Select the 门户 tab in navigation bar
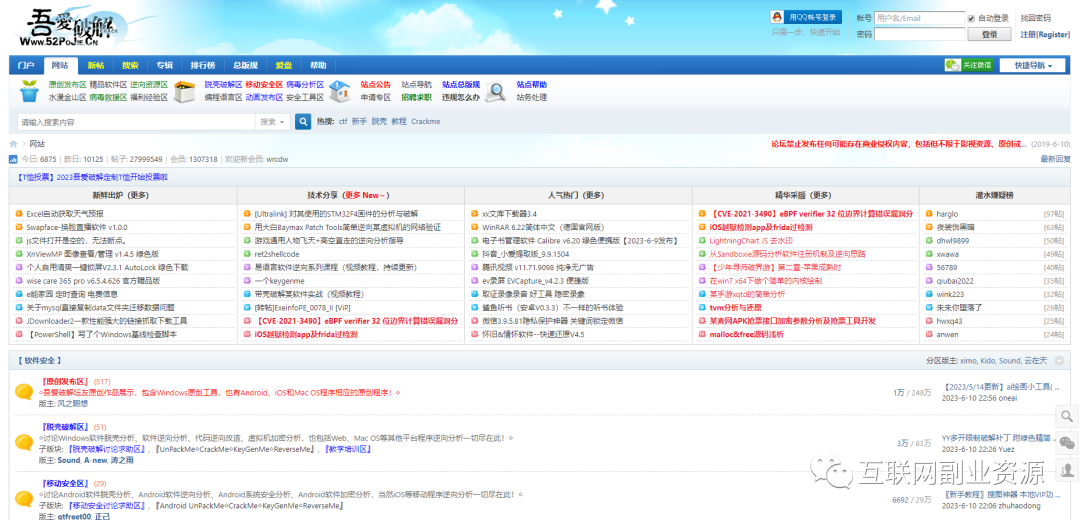The image size is (1080, 520). point(26,65)
